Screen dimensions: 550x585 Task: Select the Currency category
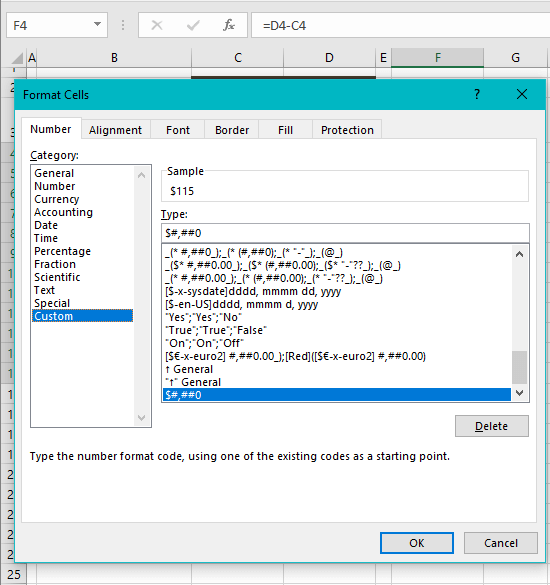82,199
